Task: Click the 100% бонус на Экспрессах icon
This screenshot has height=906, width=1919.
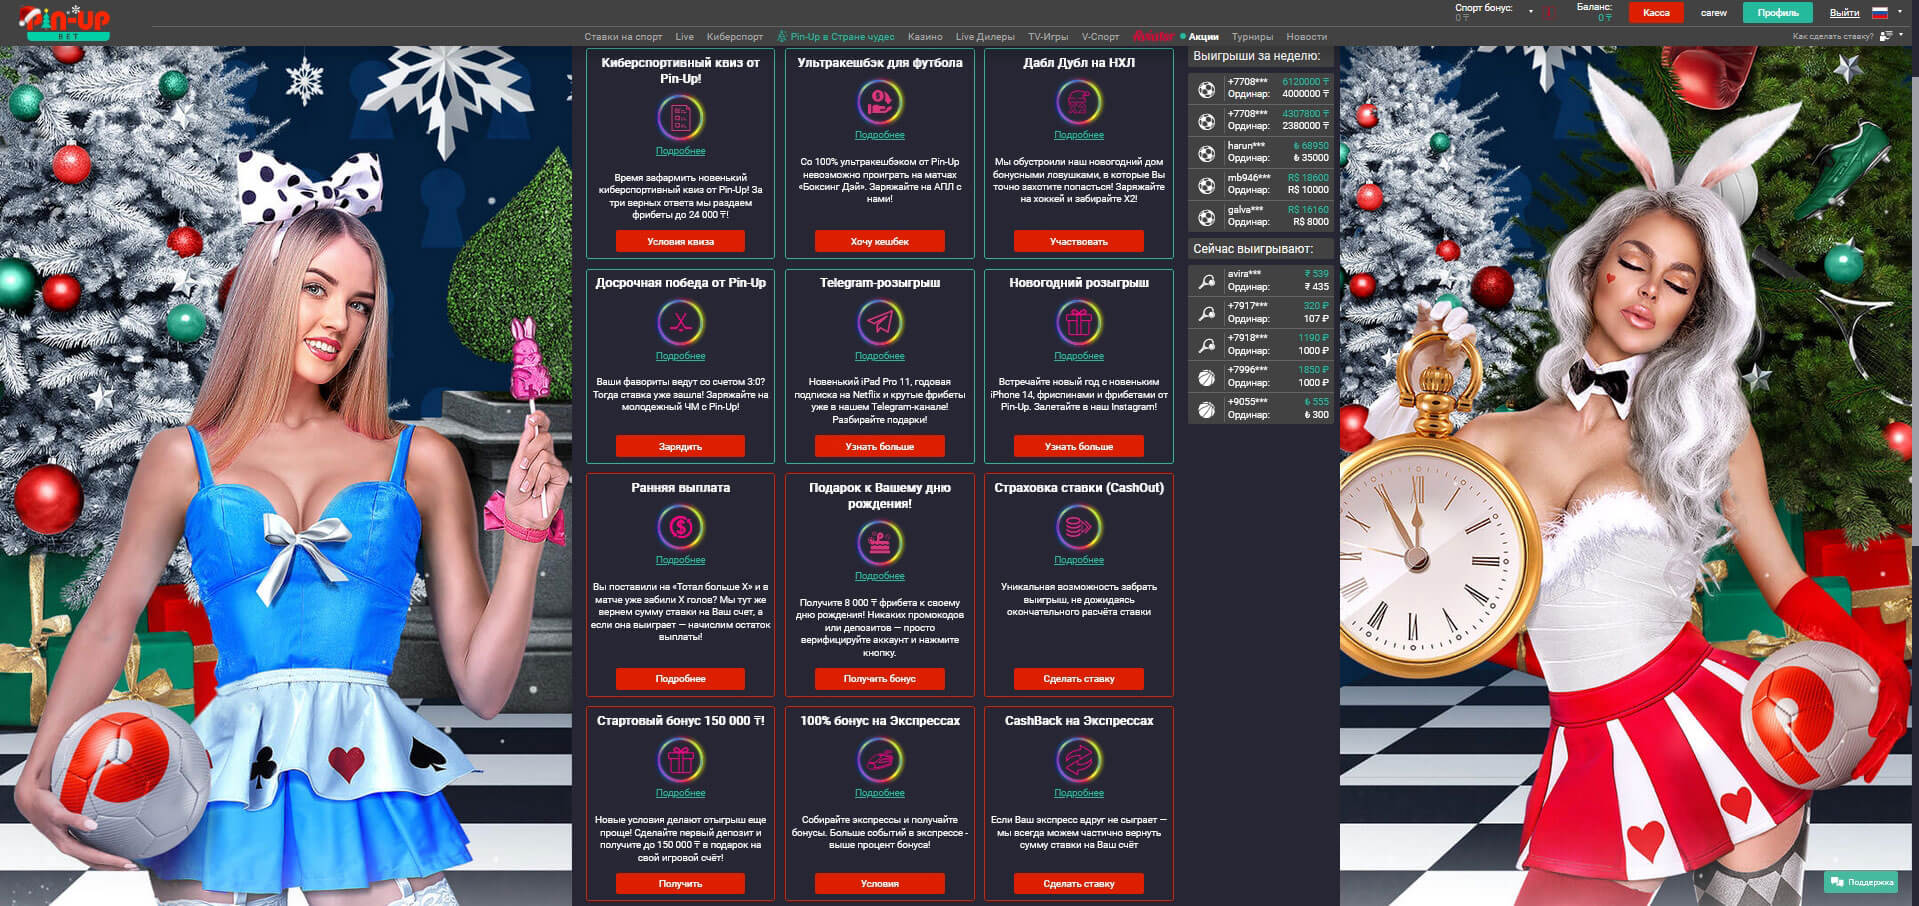Action: (x=879, y=760)
